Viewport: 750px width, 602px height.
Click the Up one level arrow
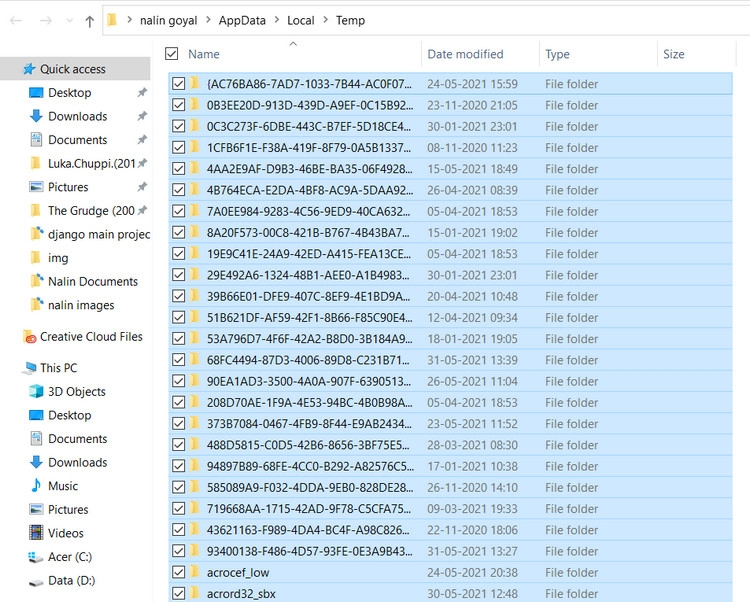90,21
